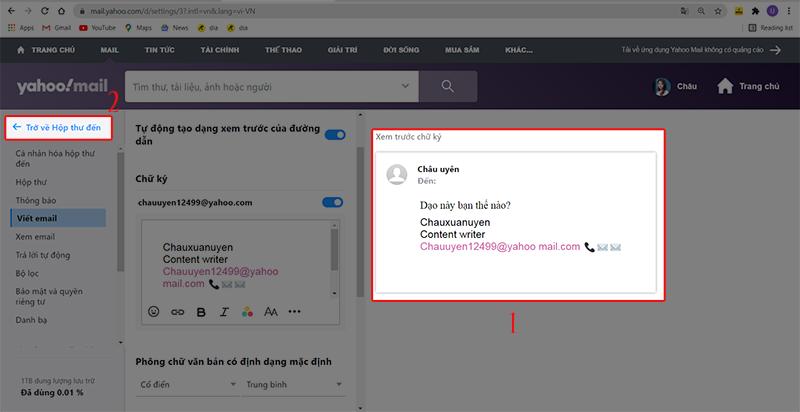Open Bảo mật và quyền riêng tư settings
800x412 pixels.
tap(49, 297)
